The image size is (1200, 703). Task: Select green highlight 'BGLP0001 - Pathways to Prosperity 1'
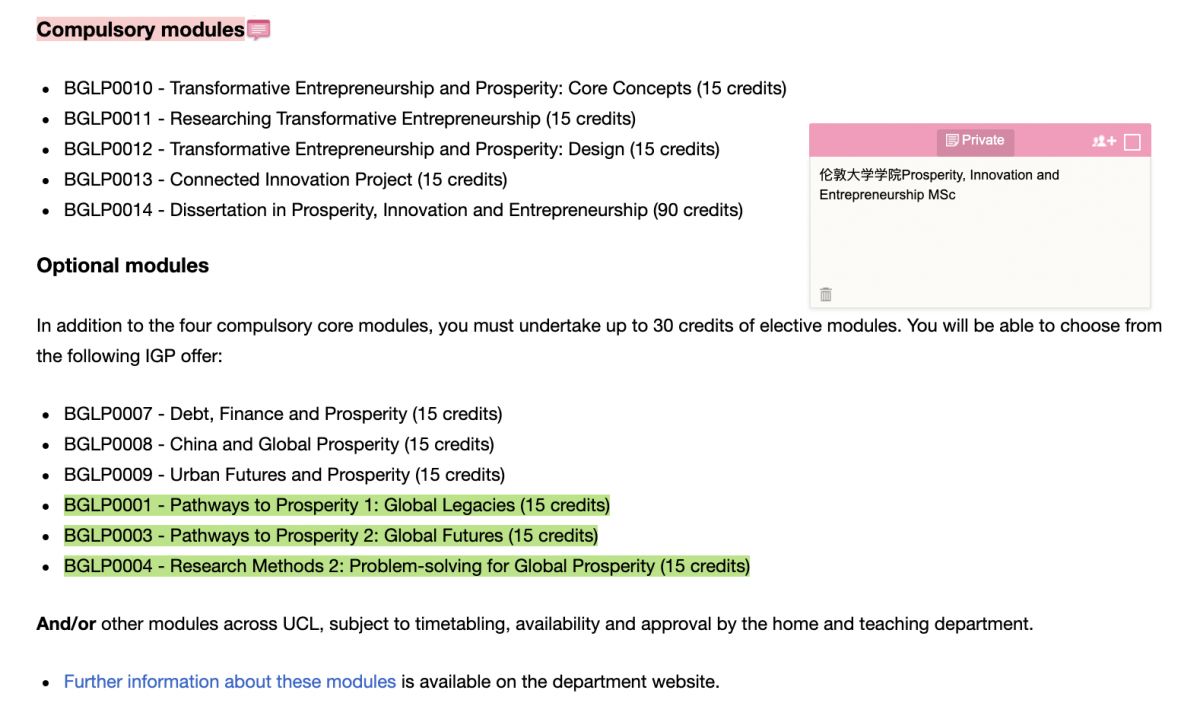coord(337,505)
